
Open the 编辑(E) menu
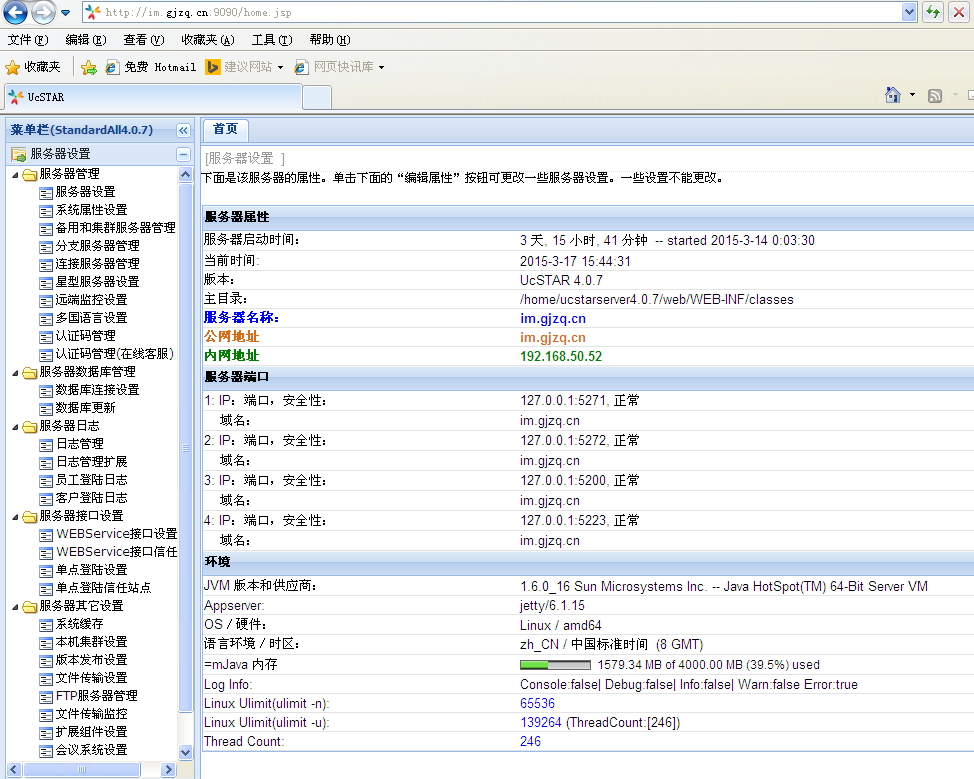tap(86, 40)
